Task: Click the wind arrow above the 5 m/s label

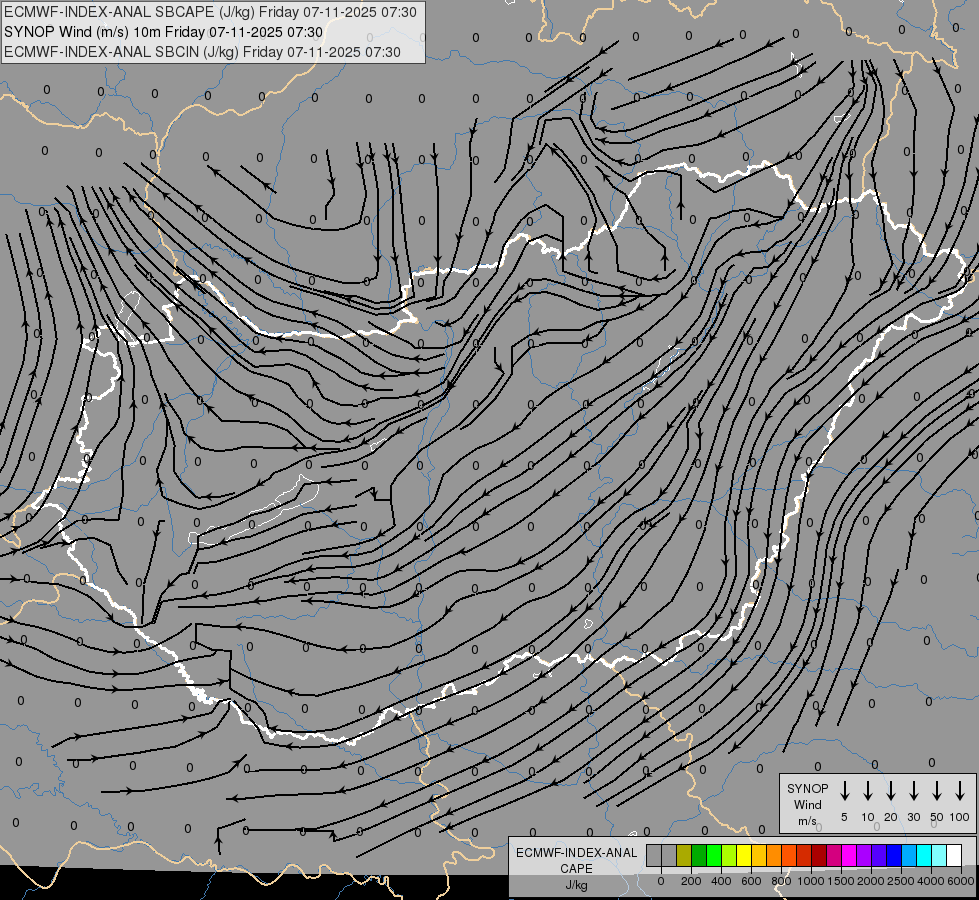Action: click(x=844, y=791)
